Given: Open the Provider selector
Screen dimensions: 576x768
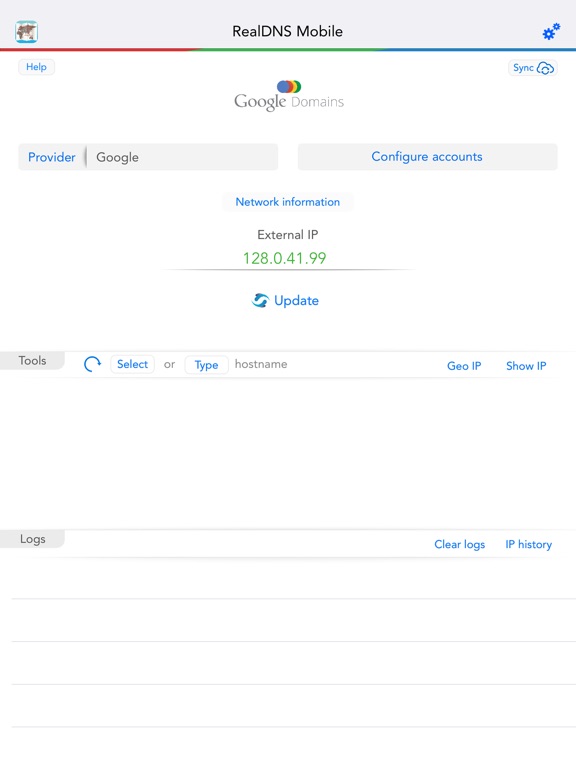Looking at the screenshot, I should pyautogui.click(x=51, y=157).
